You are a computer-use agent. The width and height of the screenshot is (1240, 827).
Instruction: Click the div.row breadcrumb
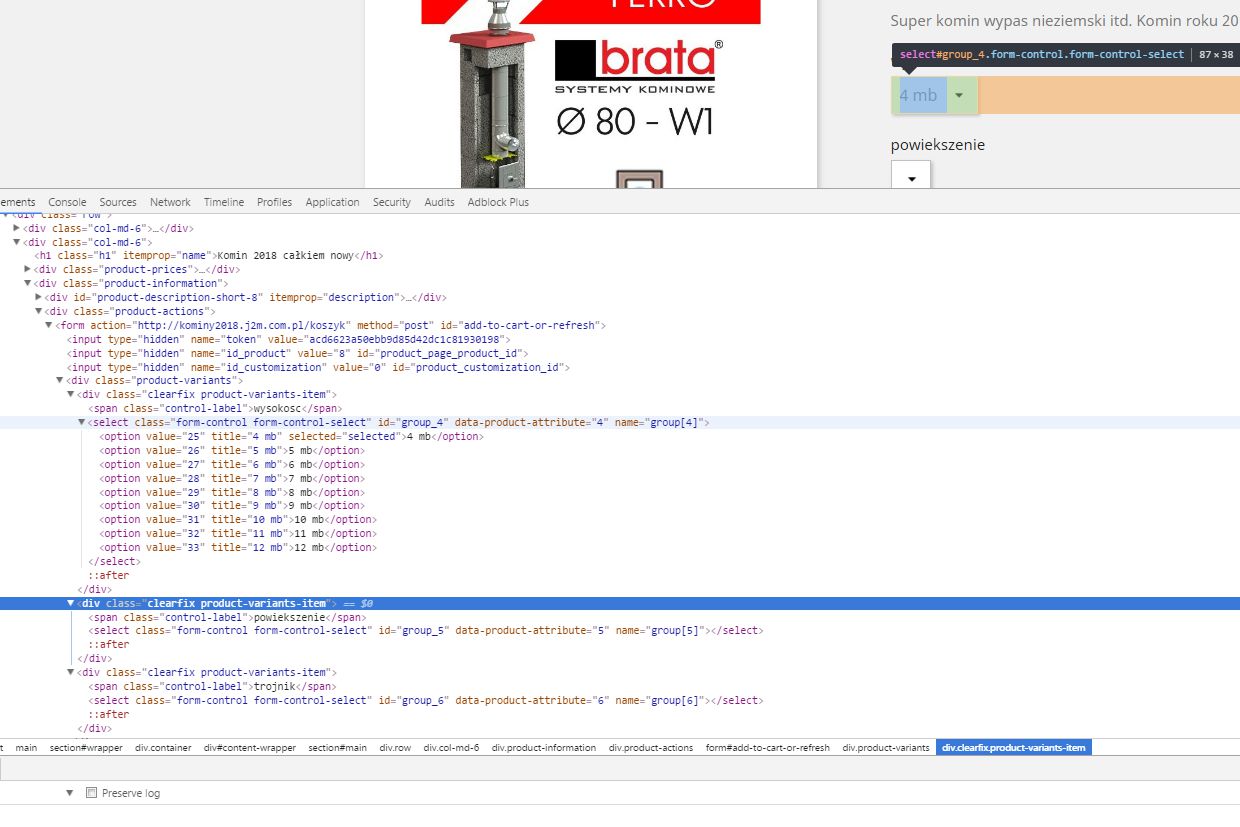[395, 748]
